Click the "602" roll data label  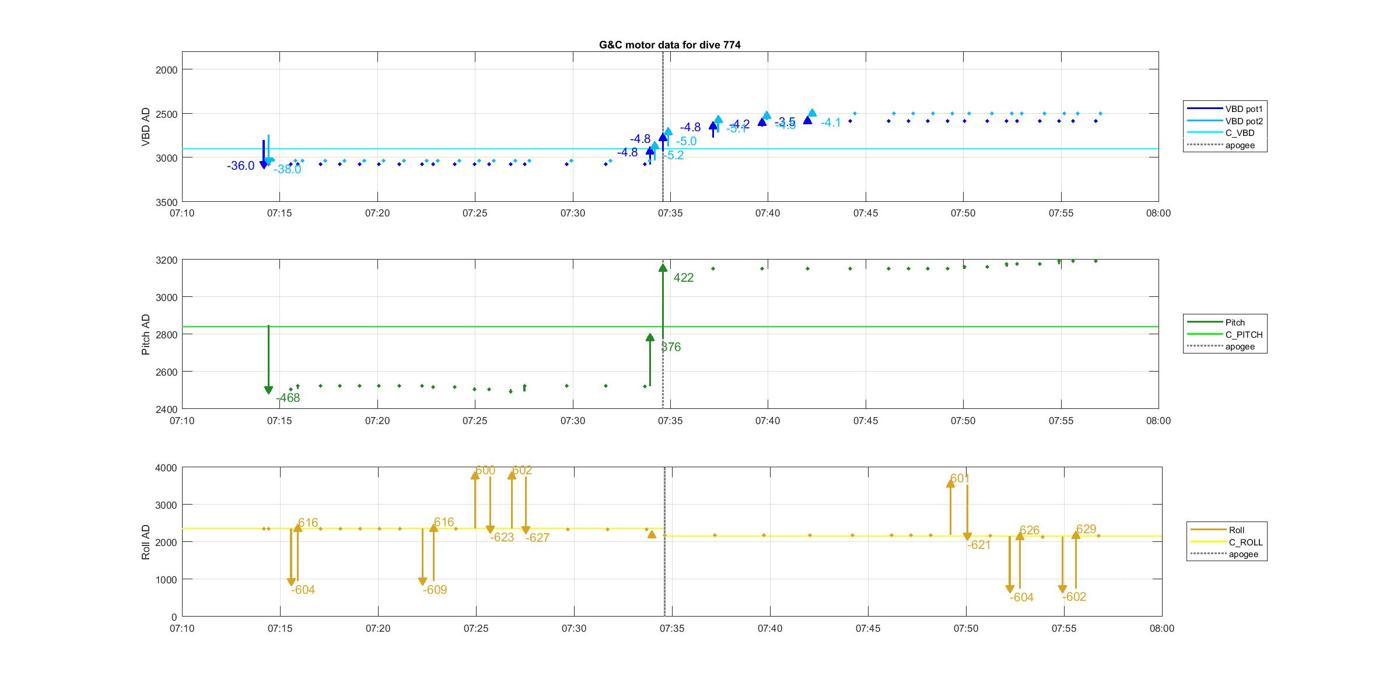521,470
